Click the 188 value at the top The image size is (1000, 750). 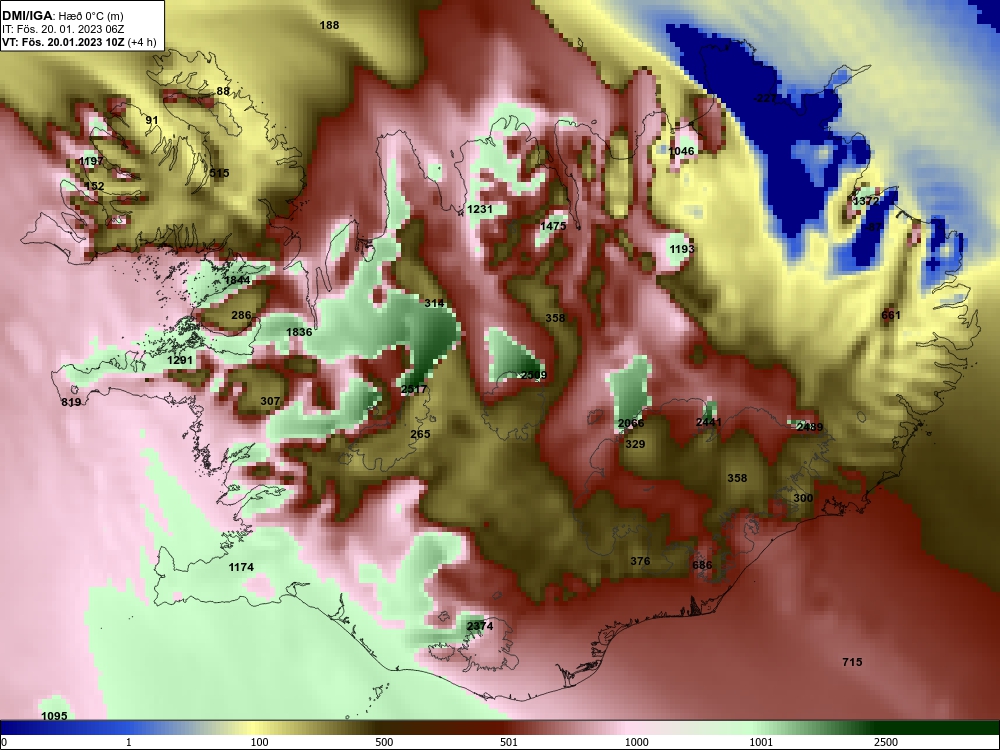click(x=329, y=25)
